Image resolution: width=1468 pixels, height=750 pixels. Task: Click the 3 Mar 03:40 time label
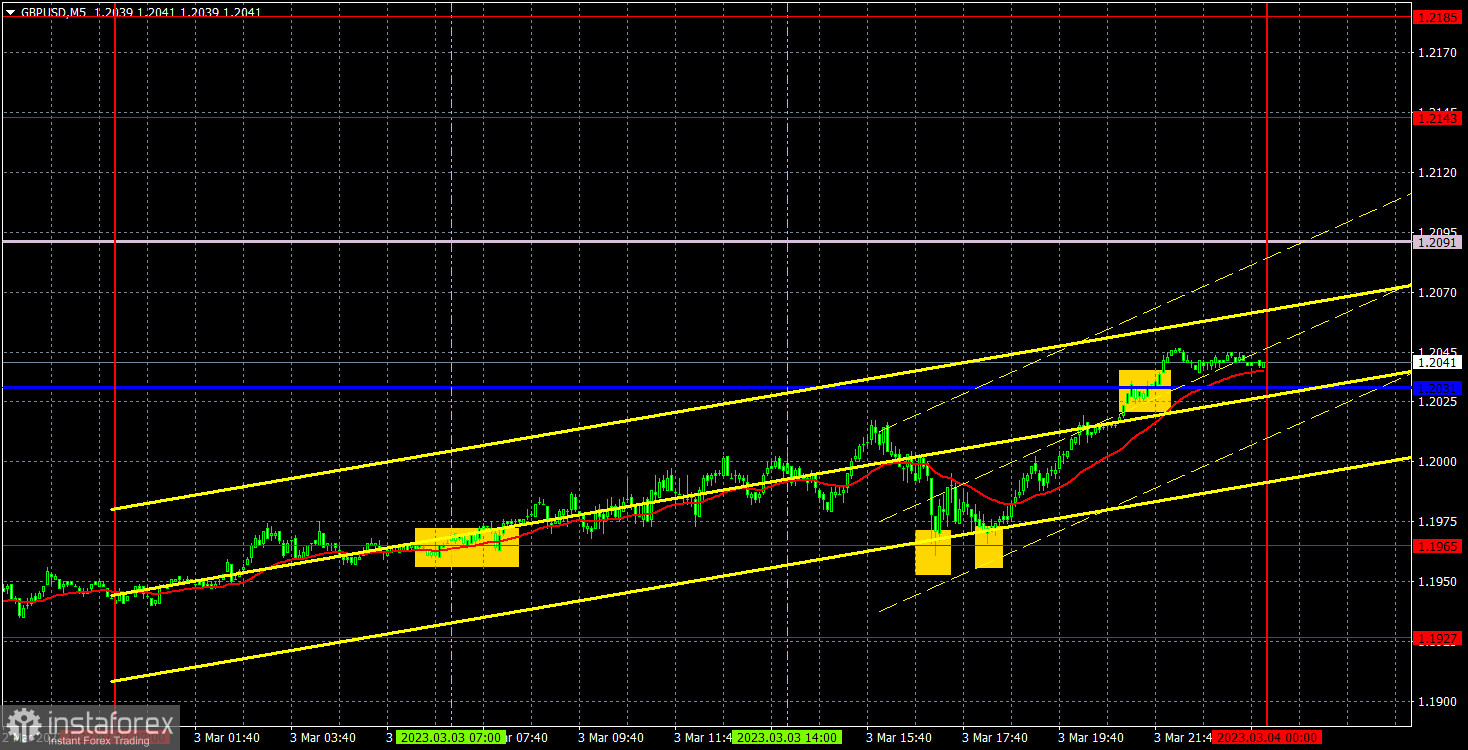(x=323, y=737)
